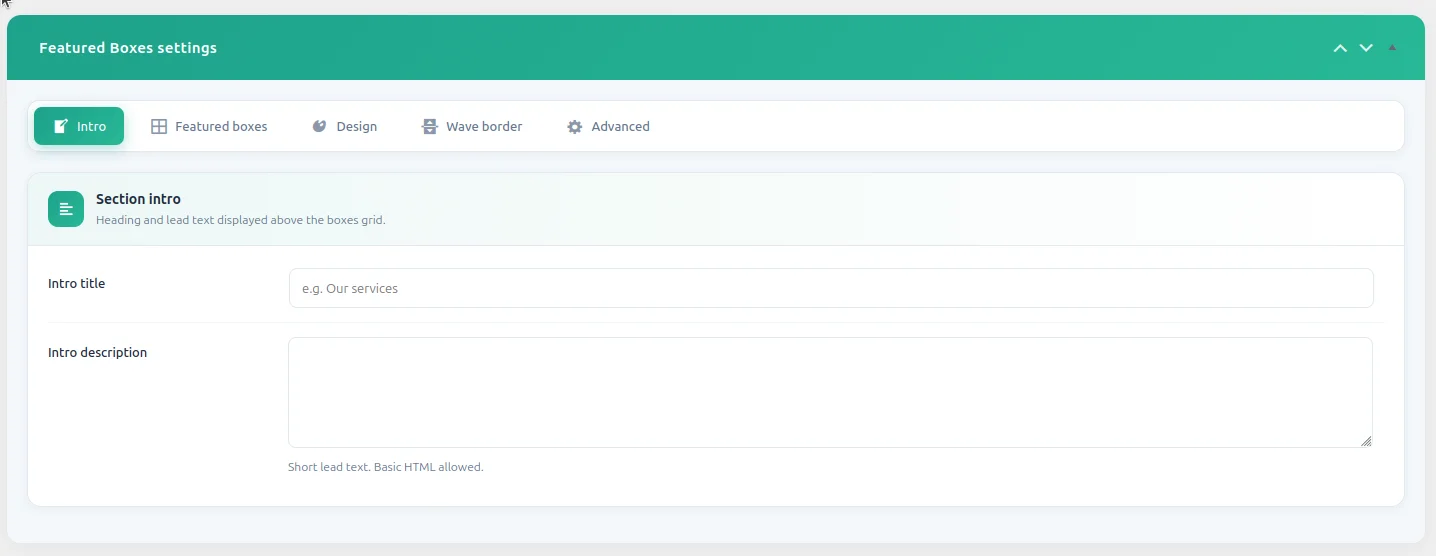The width and height of the screenshot is (1436, 556).
Task: Focus the Intro title input field
Action: tap(831, 288)
